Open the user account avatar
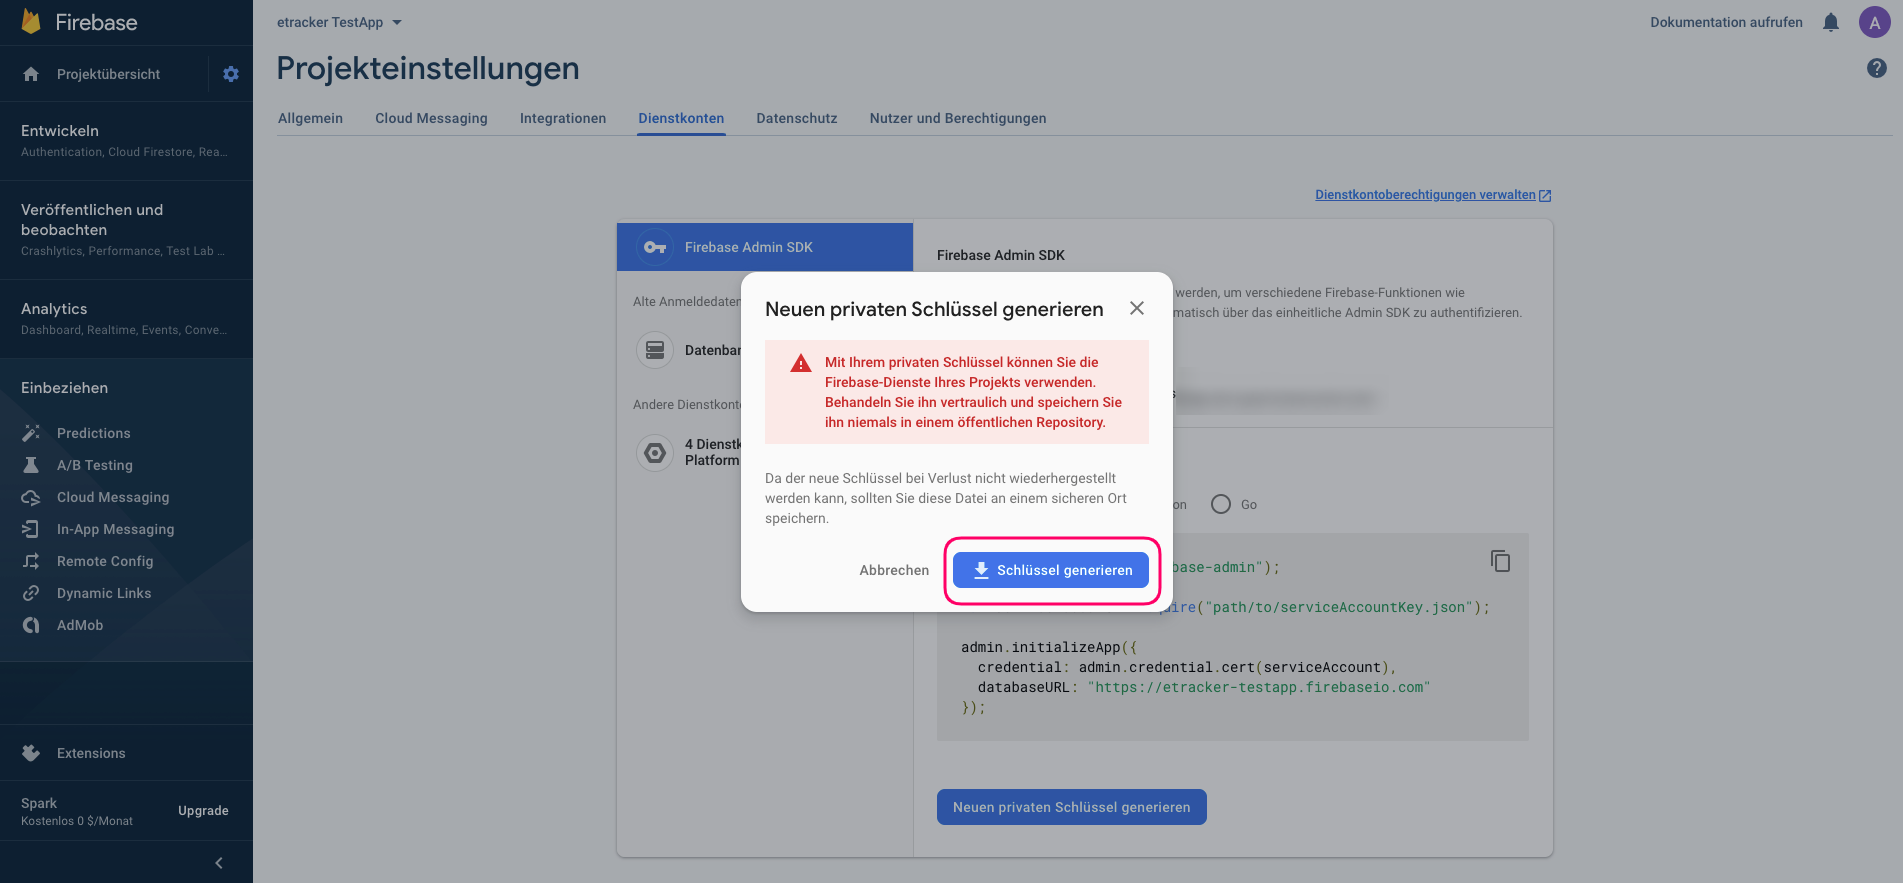Viewport: 1903px width, 883px height. click(1875, 22)
